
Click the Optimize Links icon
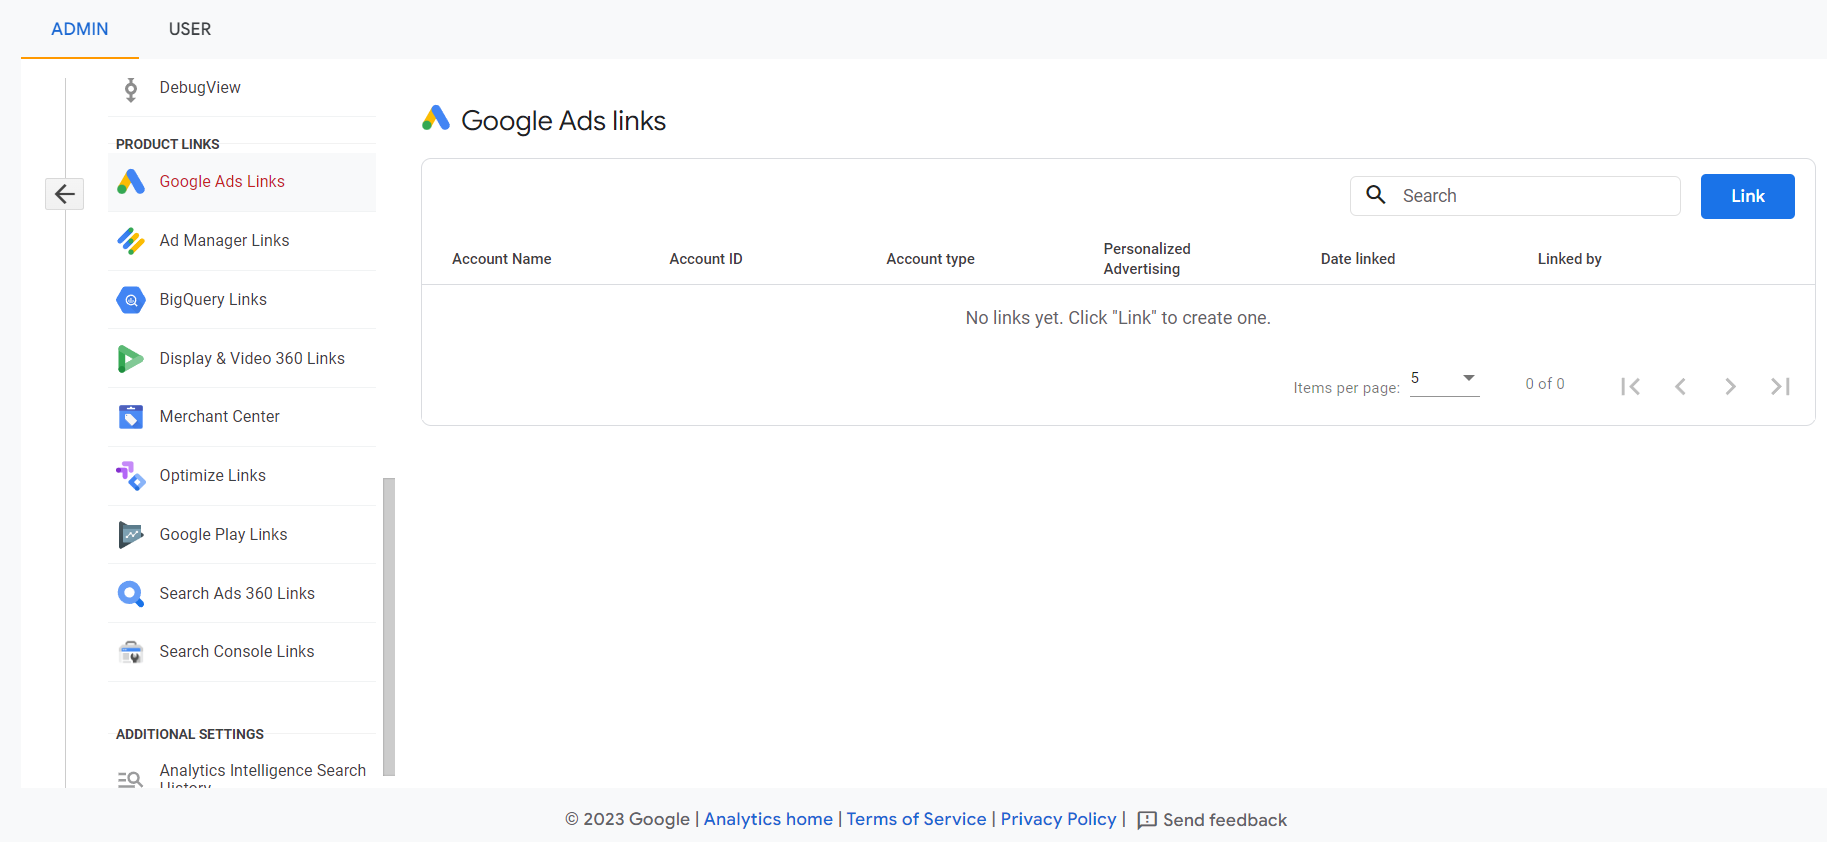click(x=131, y=476)
